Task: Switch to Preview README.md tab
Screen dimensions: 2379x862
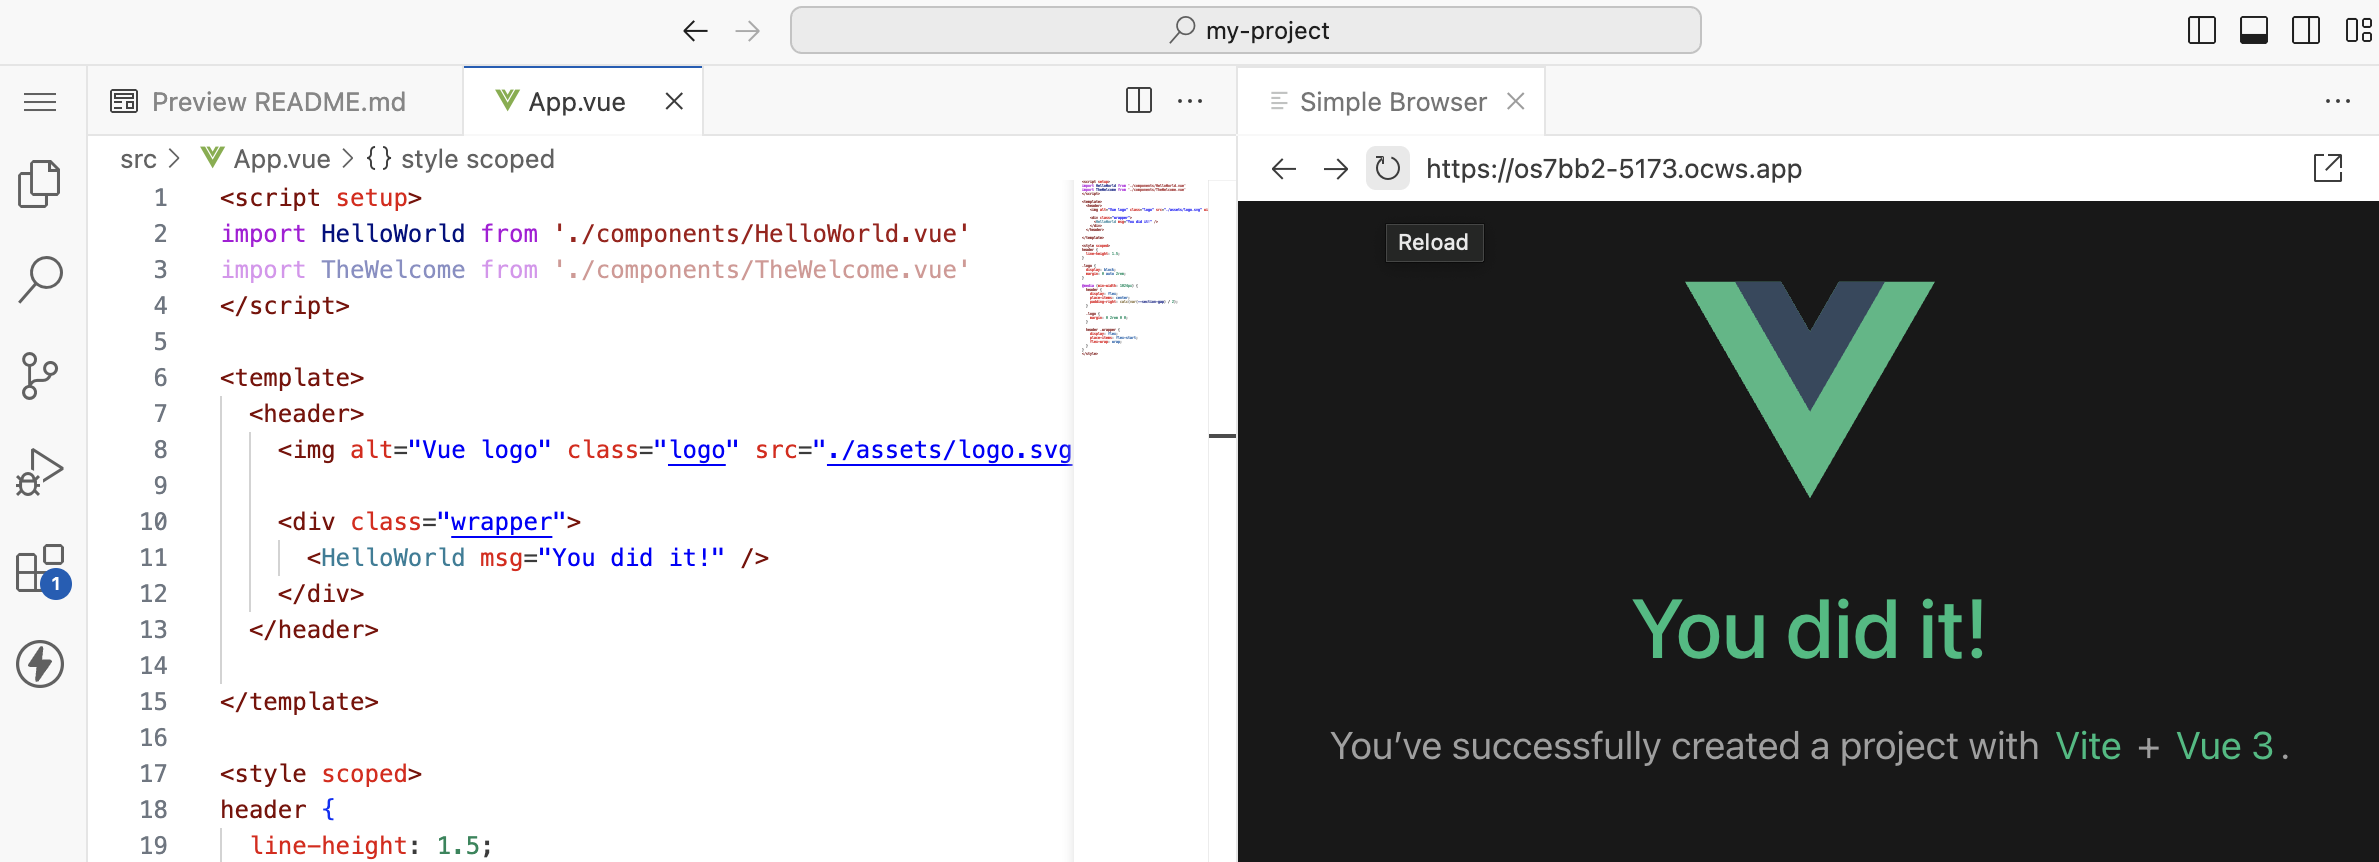Action: pos(277,102)
